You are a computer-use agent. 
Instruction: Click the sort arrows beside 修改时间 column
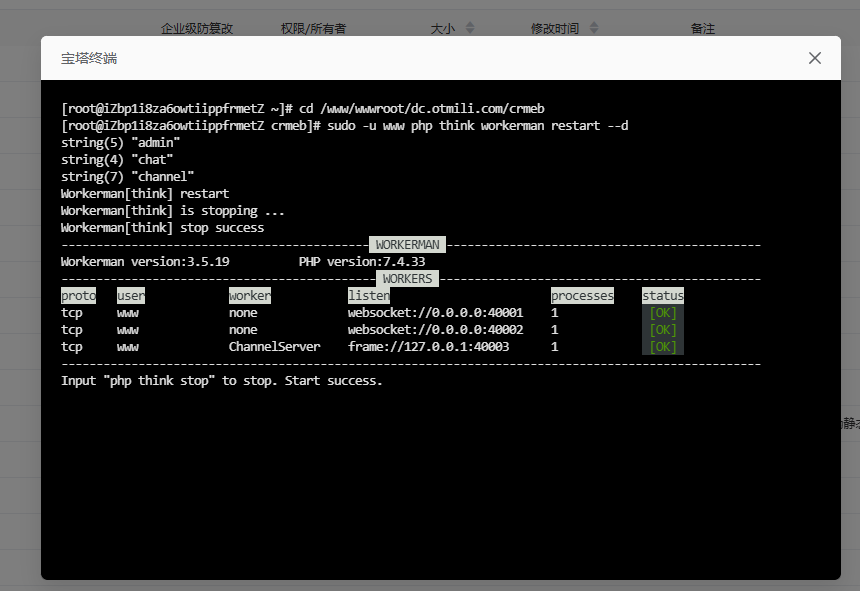(595, 29)
